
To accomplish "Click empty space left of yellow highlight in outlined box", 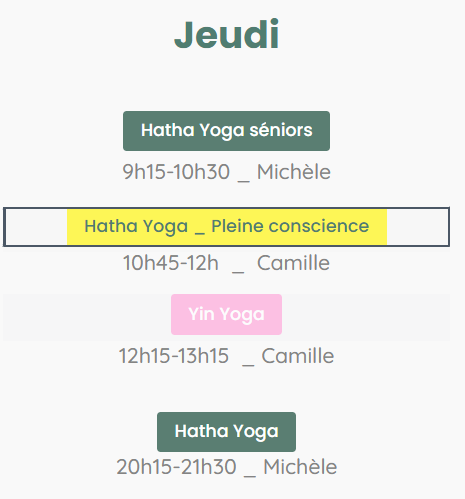I will tap(36, 227).
